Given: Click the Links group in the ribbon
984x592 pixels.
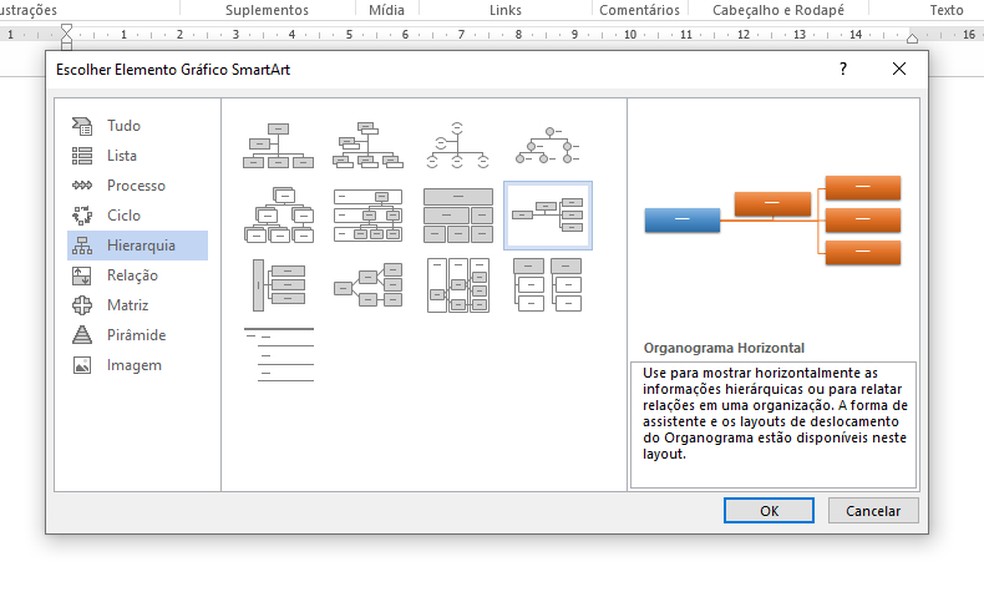Looking at the screenshot, I should (x=504, y=10).
